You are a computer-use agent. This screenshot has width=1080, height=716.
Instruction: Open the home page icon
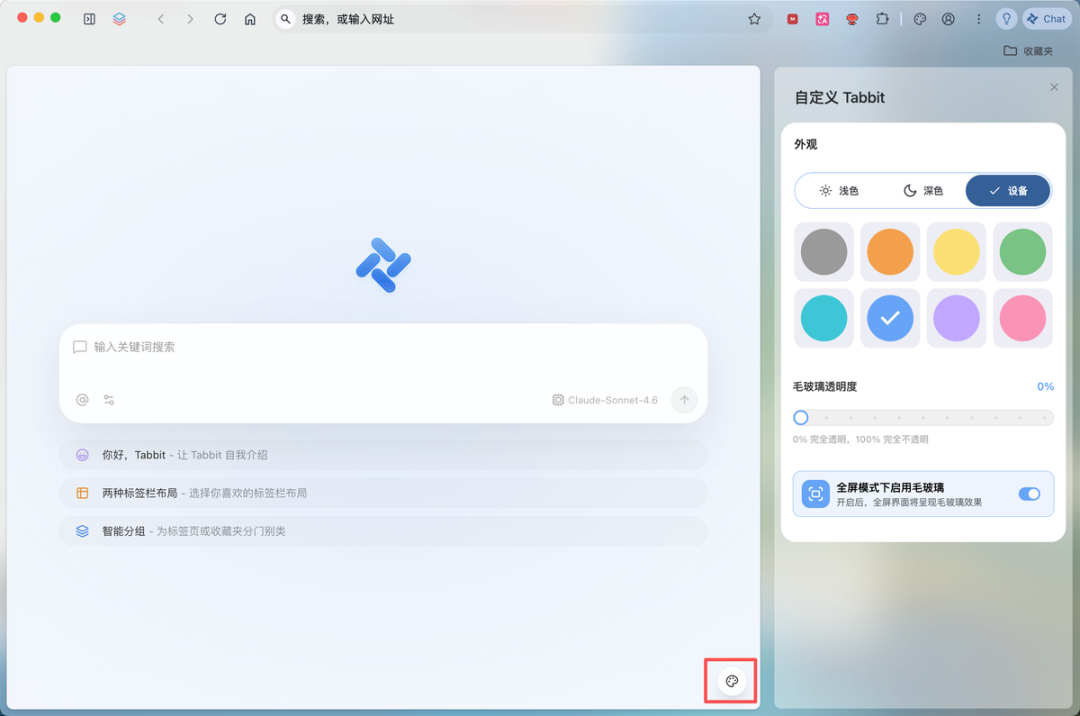(250, 19)
